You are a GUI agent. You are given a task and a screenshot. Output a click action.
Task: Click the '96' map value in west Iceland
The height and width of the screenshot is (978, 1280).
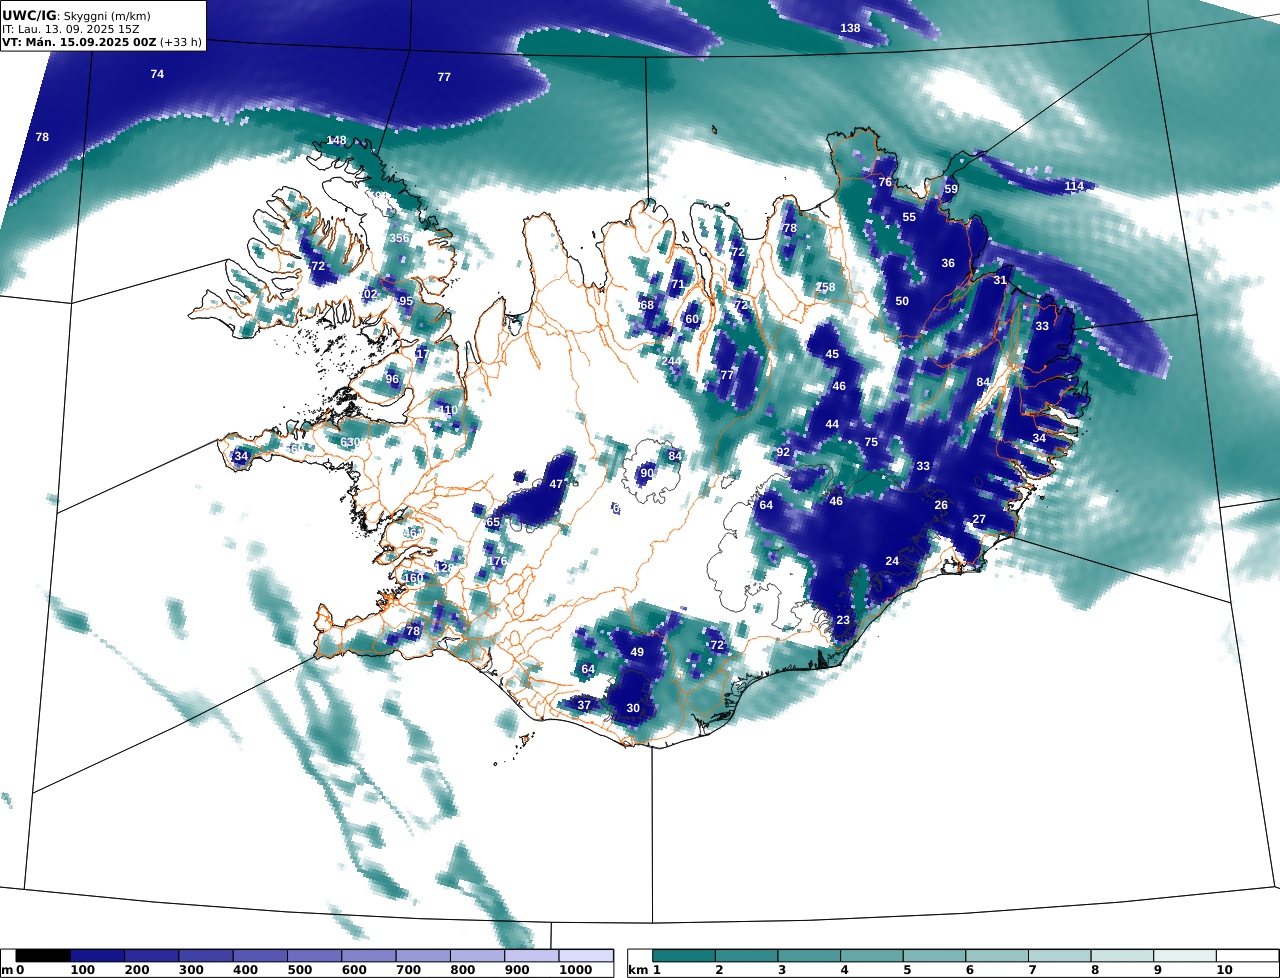click(392, 379)
